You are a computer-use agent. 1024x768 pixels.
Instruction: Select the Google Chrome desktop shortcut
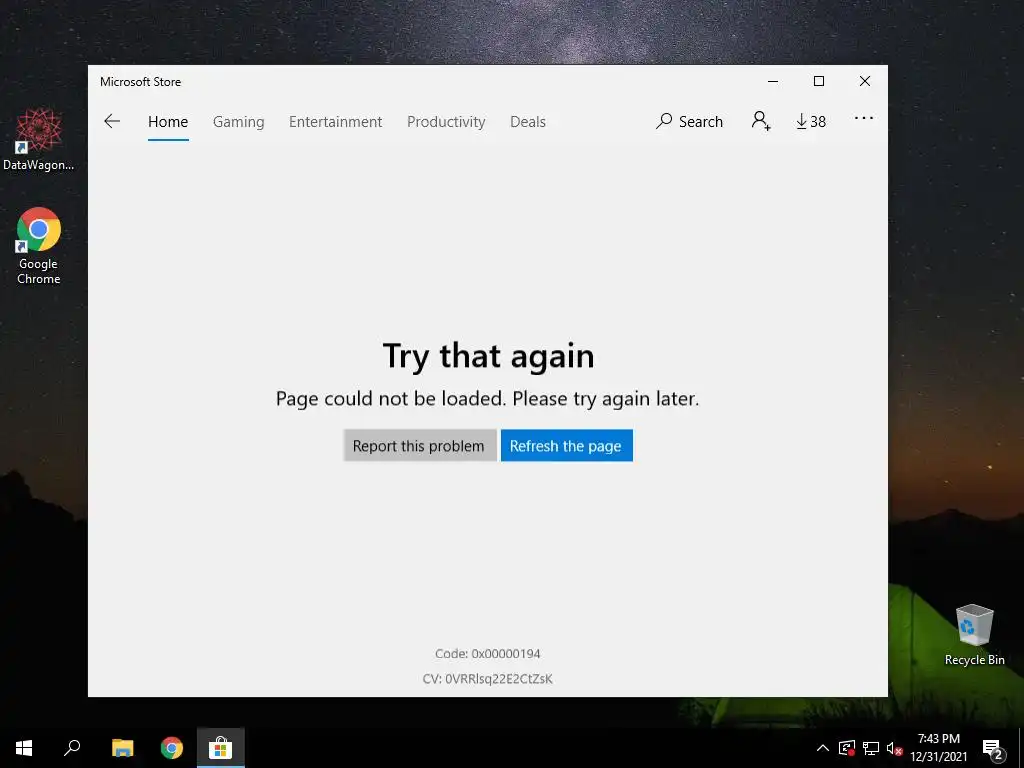coord(39,246)
